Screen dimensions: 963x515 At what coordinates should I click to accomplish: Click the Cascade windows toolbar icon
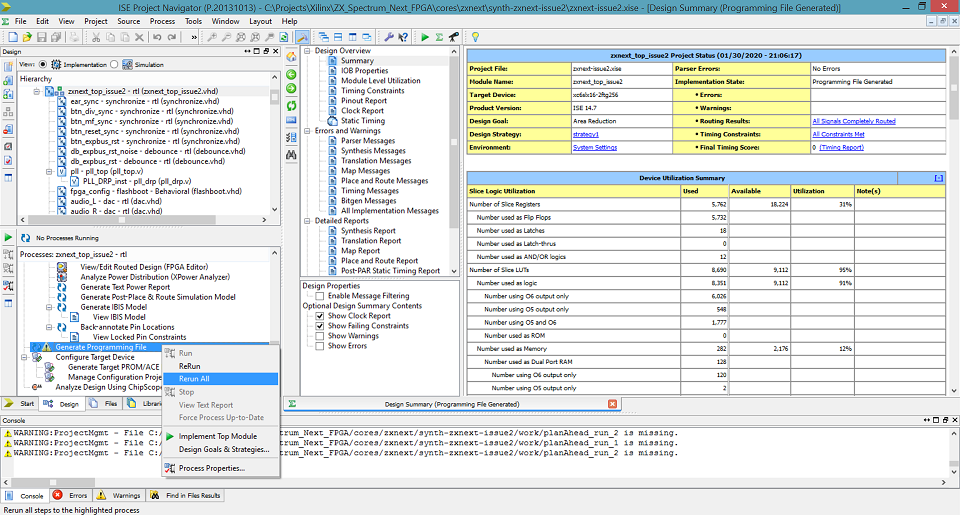[x=324, y=37]
